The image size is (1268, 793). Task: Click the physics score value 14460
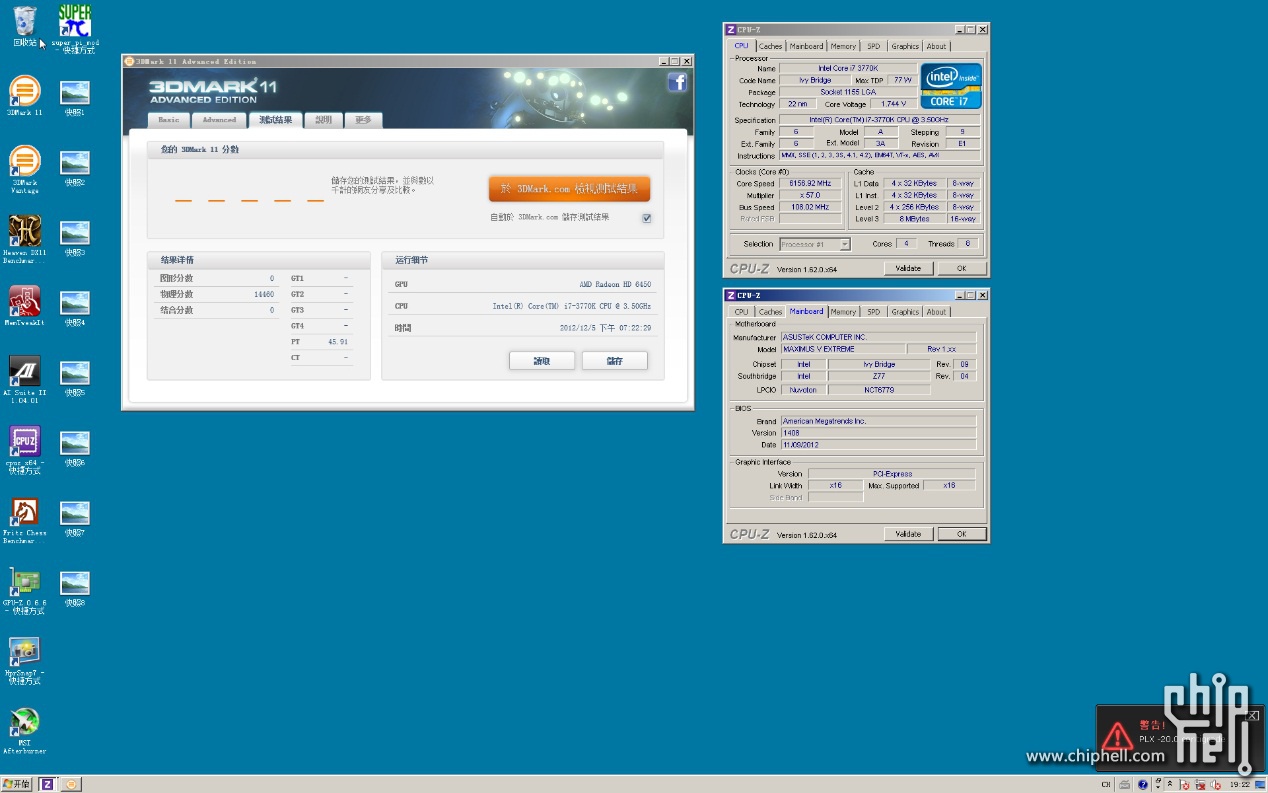pyautogui.click(x=264, y=295)
